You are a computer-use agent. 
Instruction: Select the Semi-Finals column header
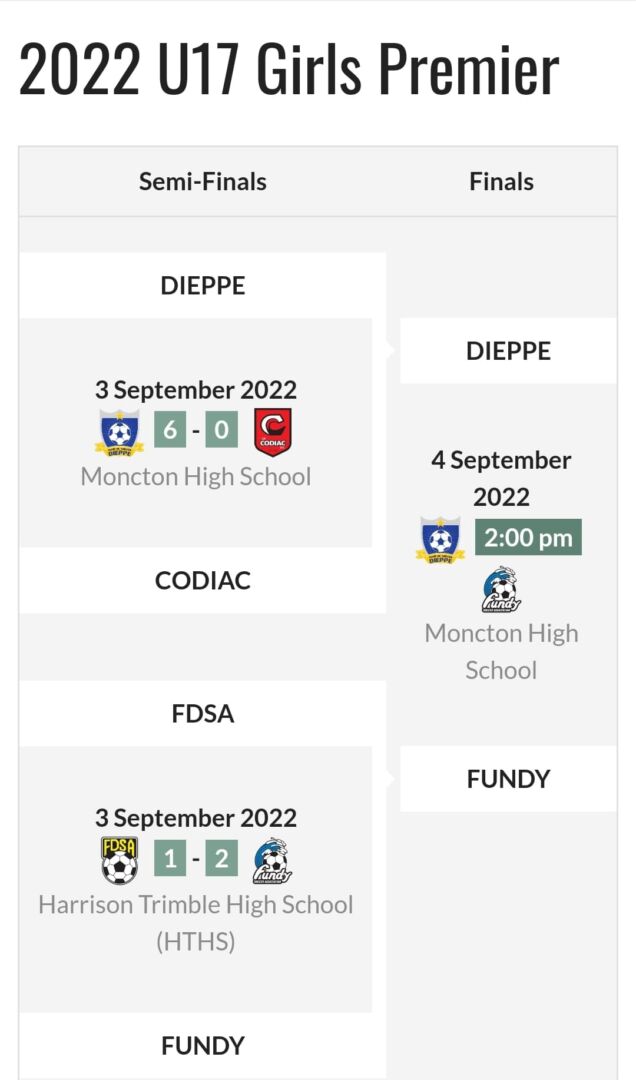click(x=203, y=181)
